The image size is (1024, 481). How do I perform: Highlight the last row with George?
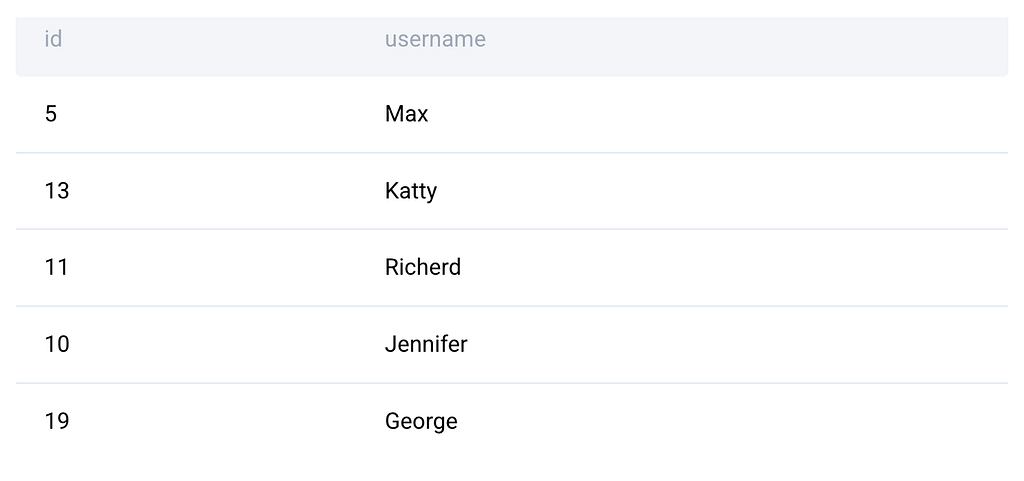(x=512, y=421)
